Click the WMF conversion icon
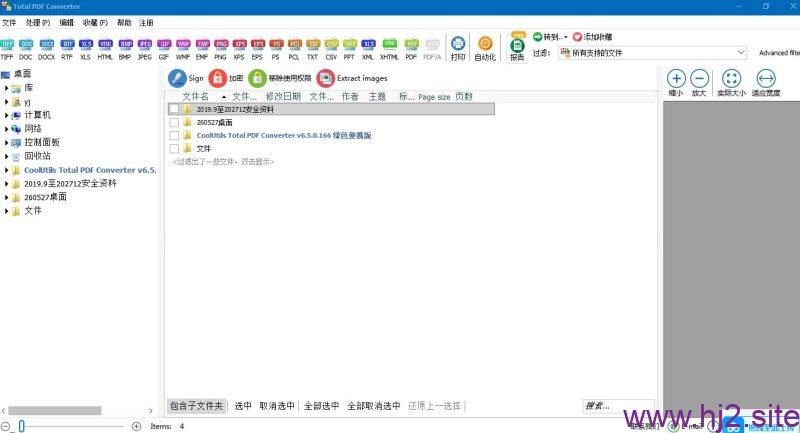Viewport: 800px width, 433px height. [183, 49]
